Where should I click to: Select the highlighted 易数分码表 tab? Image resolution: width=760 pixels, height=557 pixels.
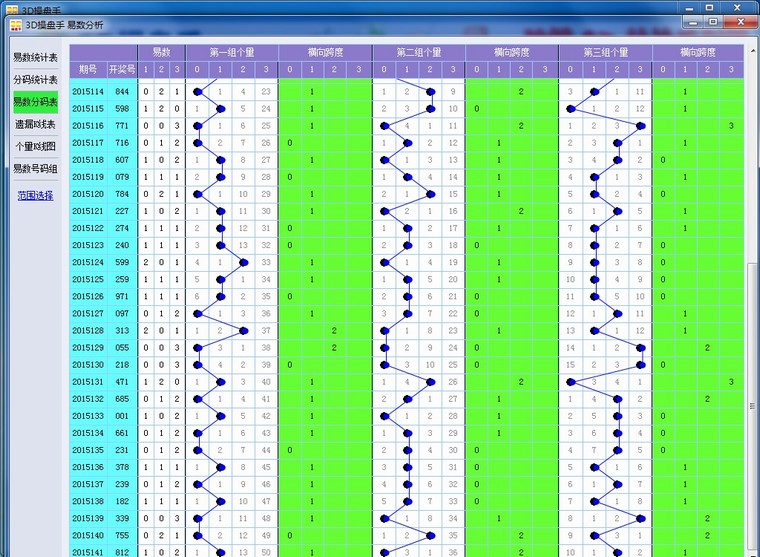click(35, 102)
